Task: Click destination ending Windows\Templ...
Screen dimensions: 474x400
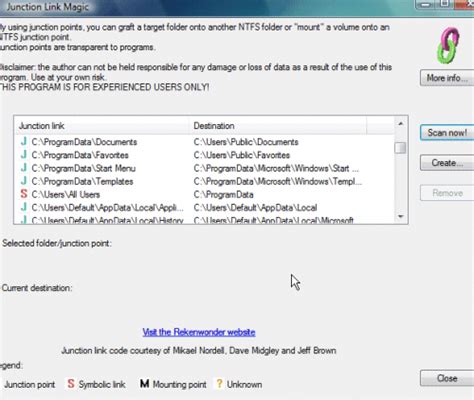Action: click(x=277, y=181)
